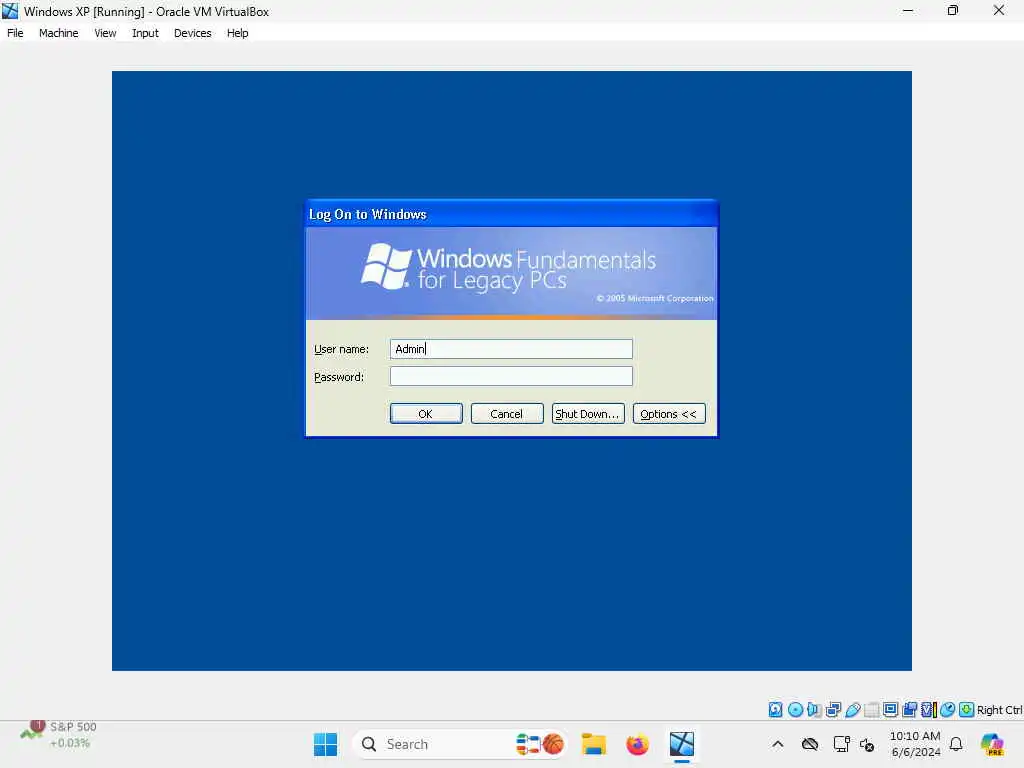1024x768 pixels.
Task: Click the mouse integration status icon
Action: click(948, 709)
